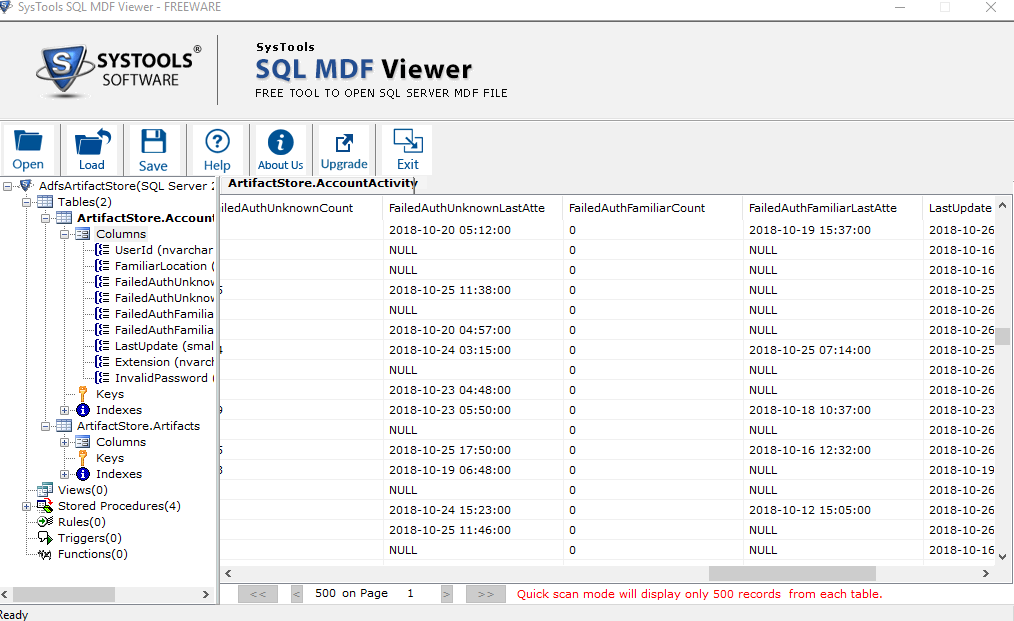Click the Open folder toolbar icon

(28, 140)
